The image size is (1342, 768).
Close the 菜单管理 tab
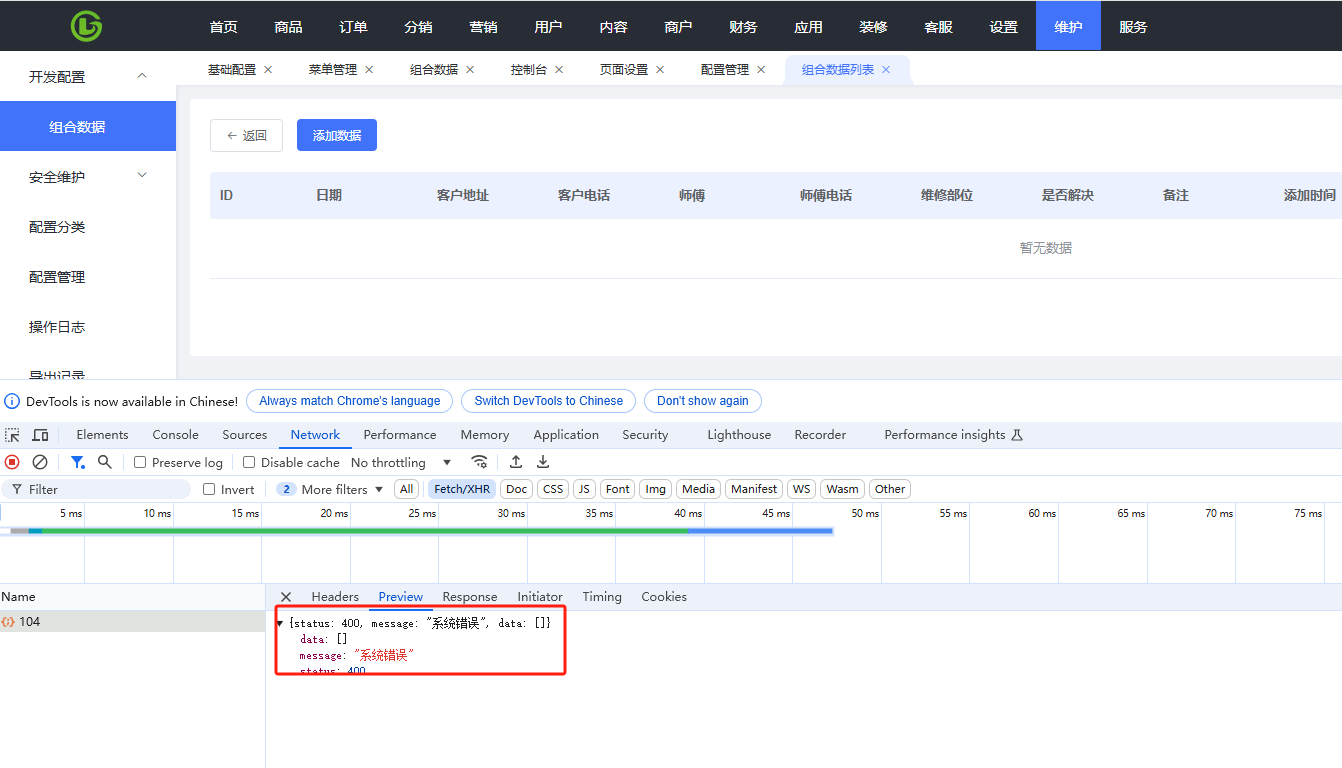(x=369, y=70)
